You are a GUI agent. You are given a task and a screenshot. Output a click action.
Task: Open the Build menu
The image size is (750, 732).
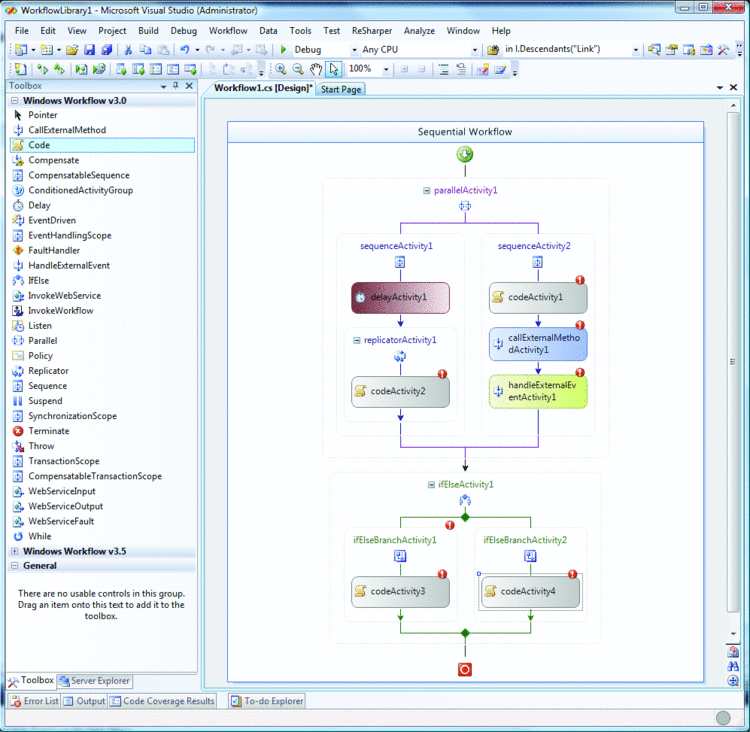coord(148,31)
